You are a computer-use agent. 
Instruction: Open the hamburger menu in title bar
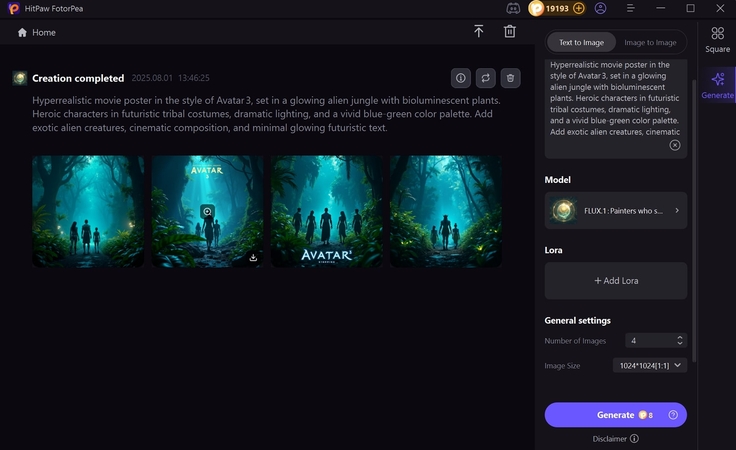point(630,8)
